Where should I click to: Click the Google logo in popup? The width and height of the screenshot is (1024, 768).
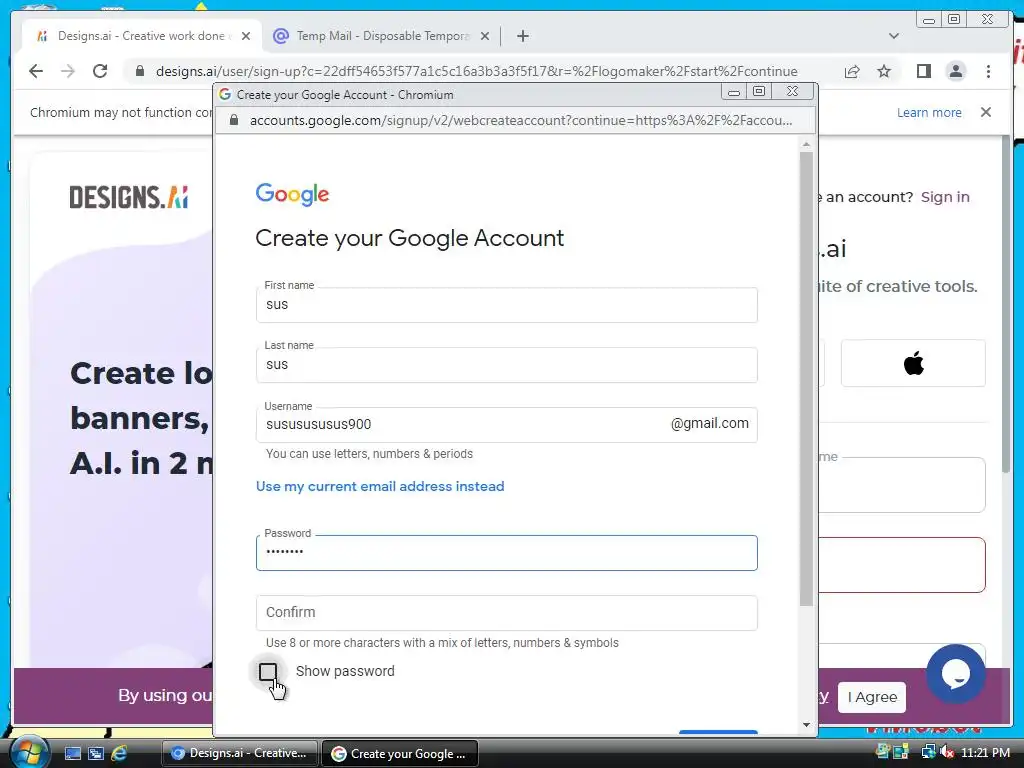point(292,194)
